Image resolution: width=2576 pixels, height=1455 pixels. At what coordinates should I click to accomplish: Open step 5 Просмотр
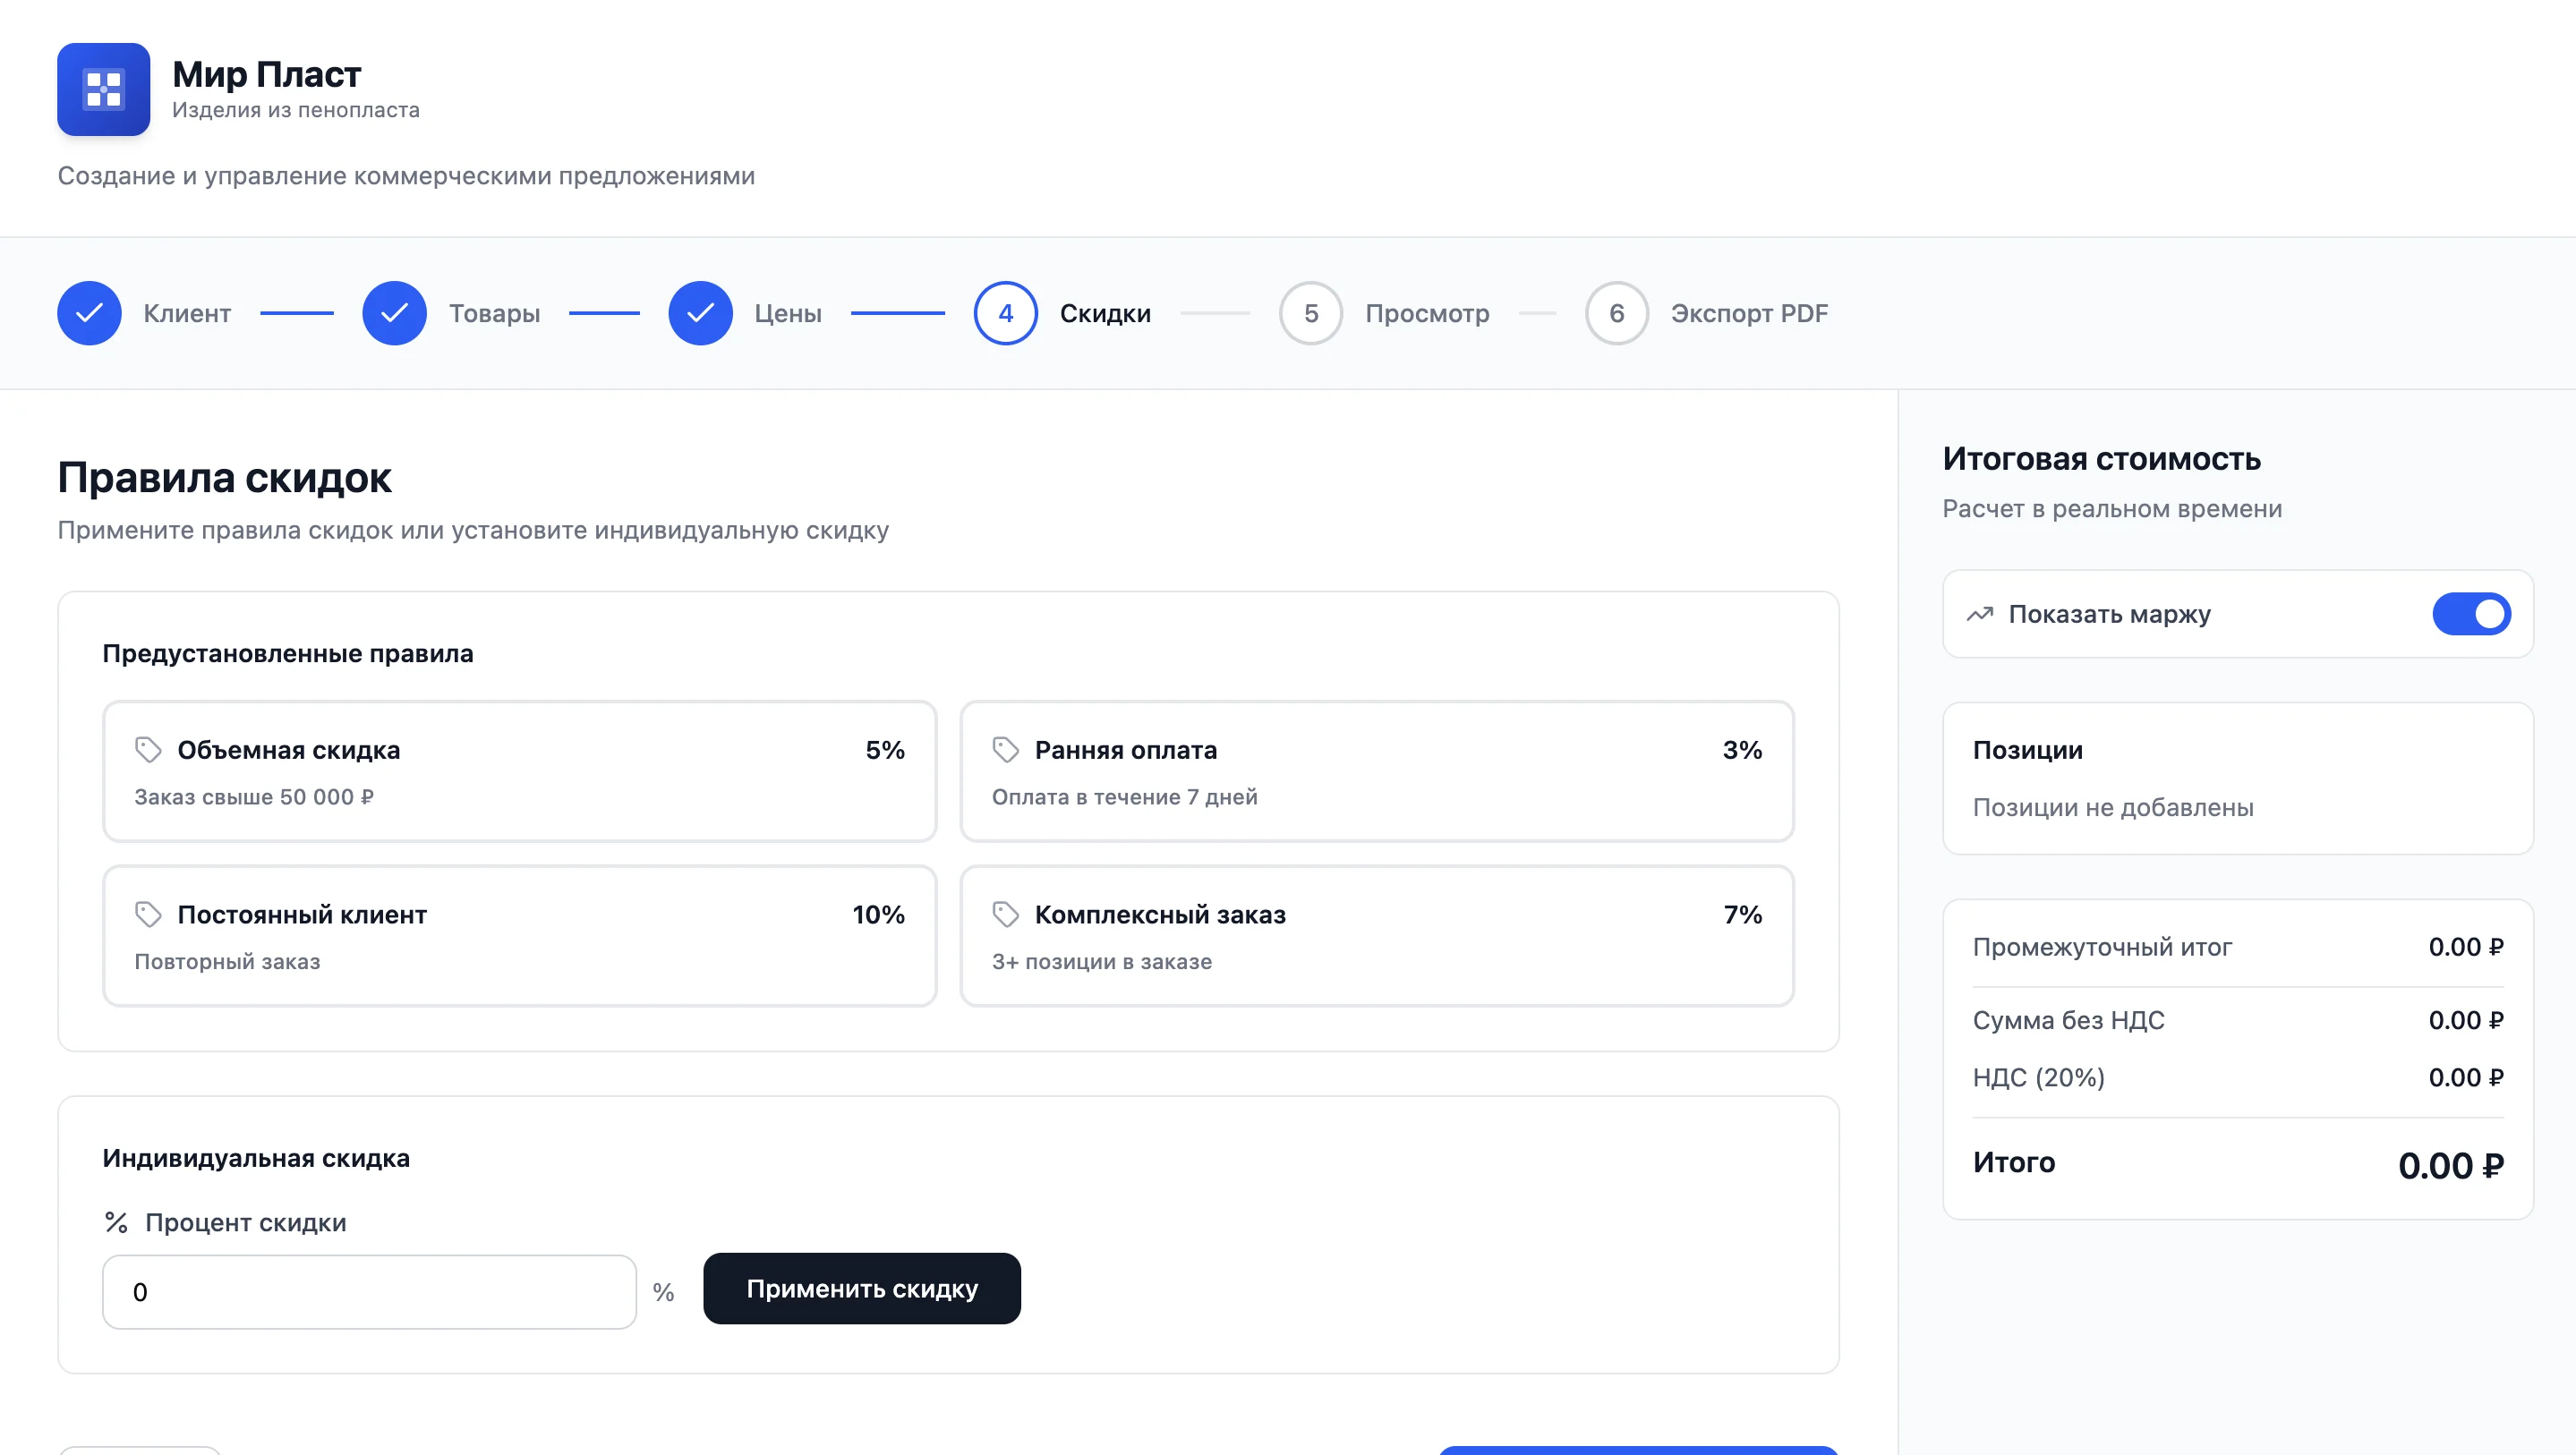1311,313
